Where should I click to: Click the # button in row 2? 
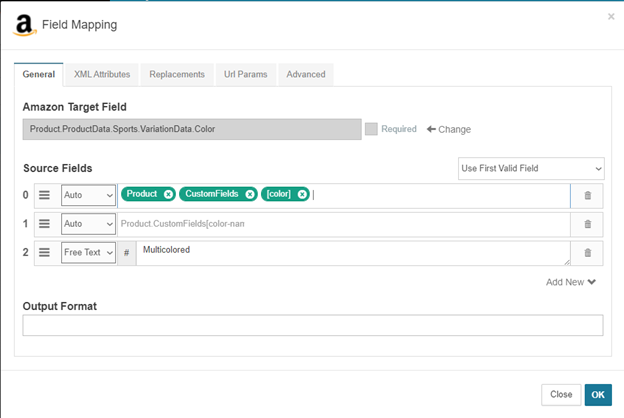[x=127, y=252]
